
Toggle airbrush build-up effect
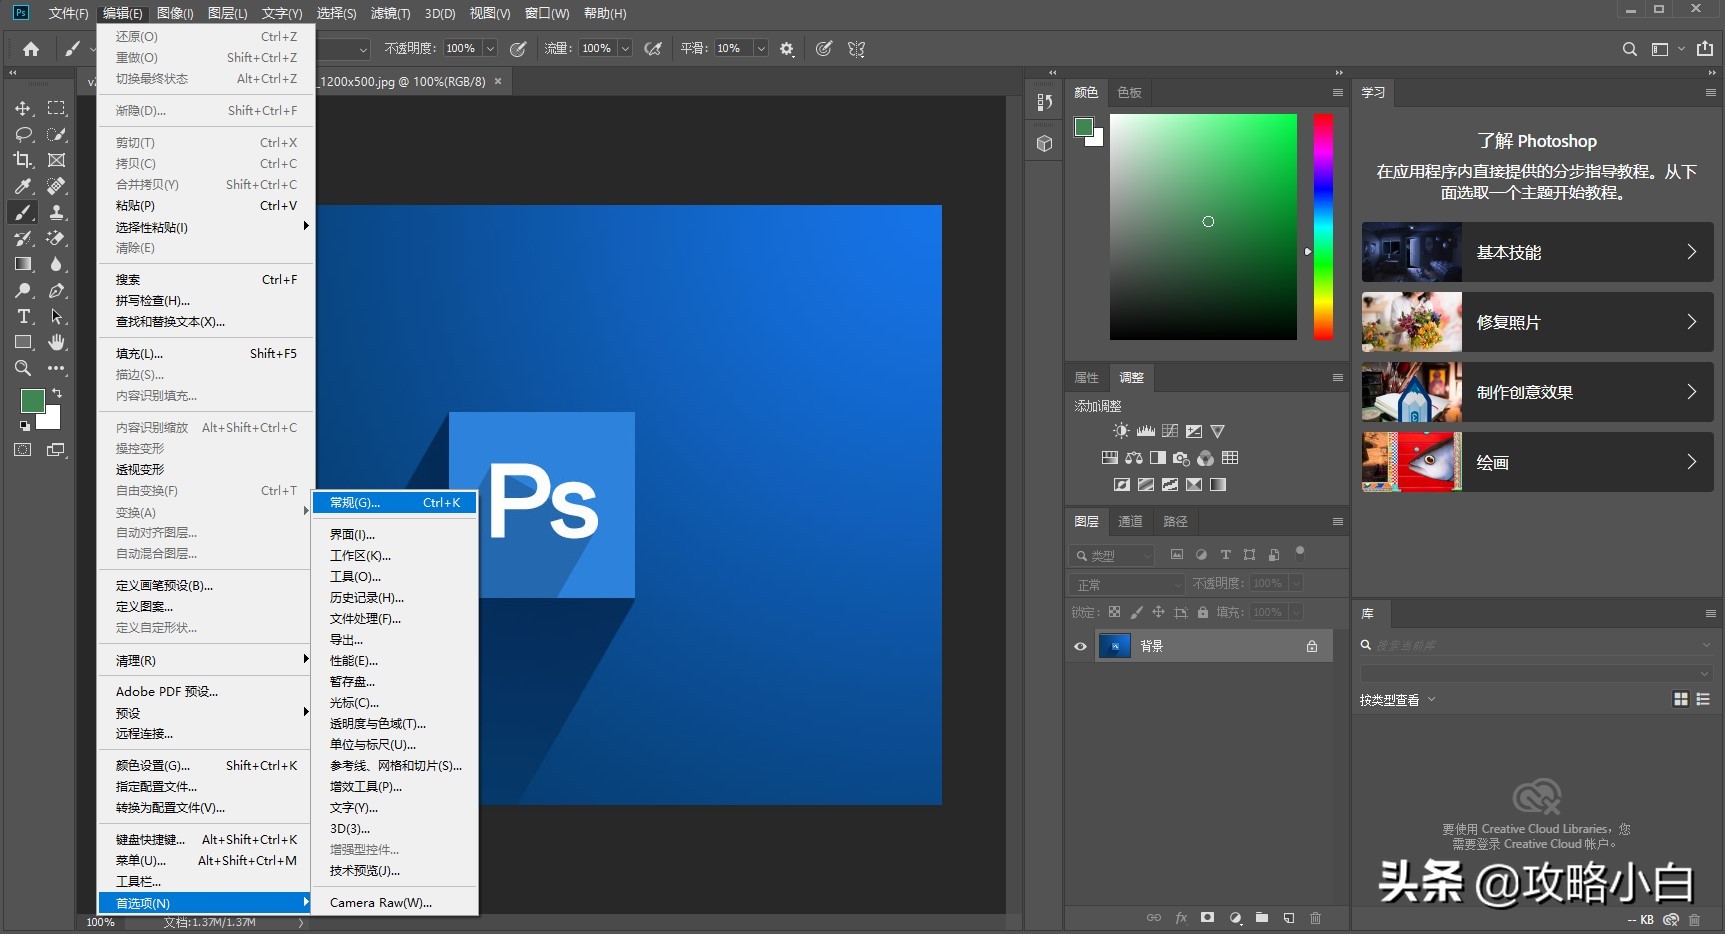point(653,48)
